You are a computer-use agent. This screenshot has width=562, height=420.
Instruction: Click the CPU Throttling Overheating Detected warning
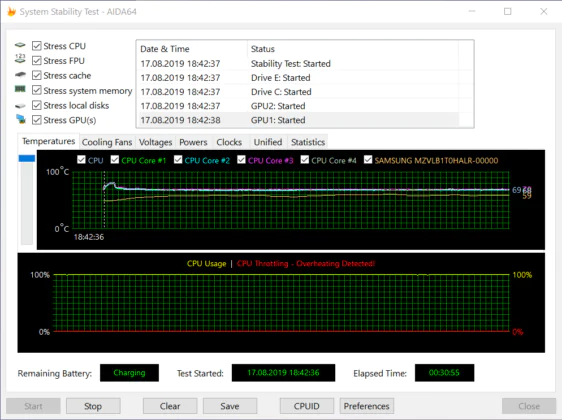click(x=306, y=263)
